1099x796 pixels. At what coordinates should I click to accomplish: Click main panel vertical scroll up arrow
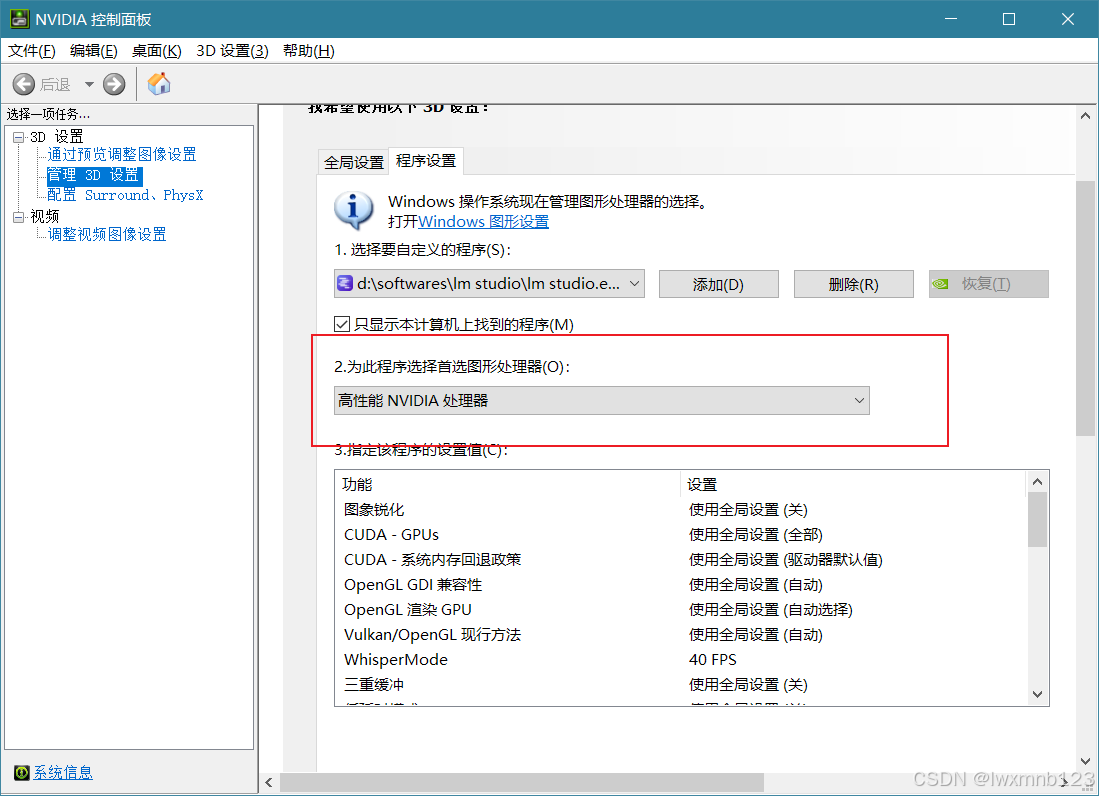(1085, 116)
